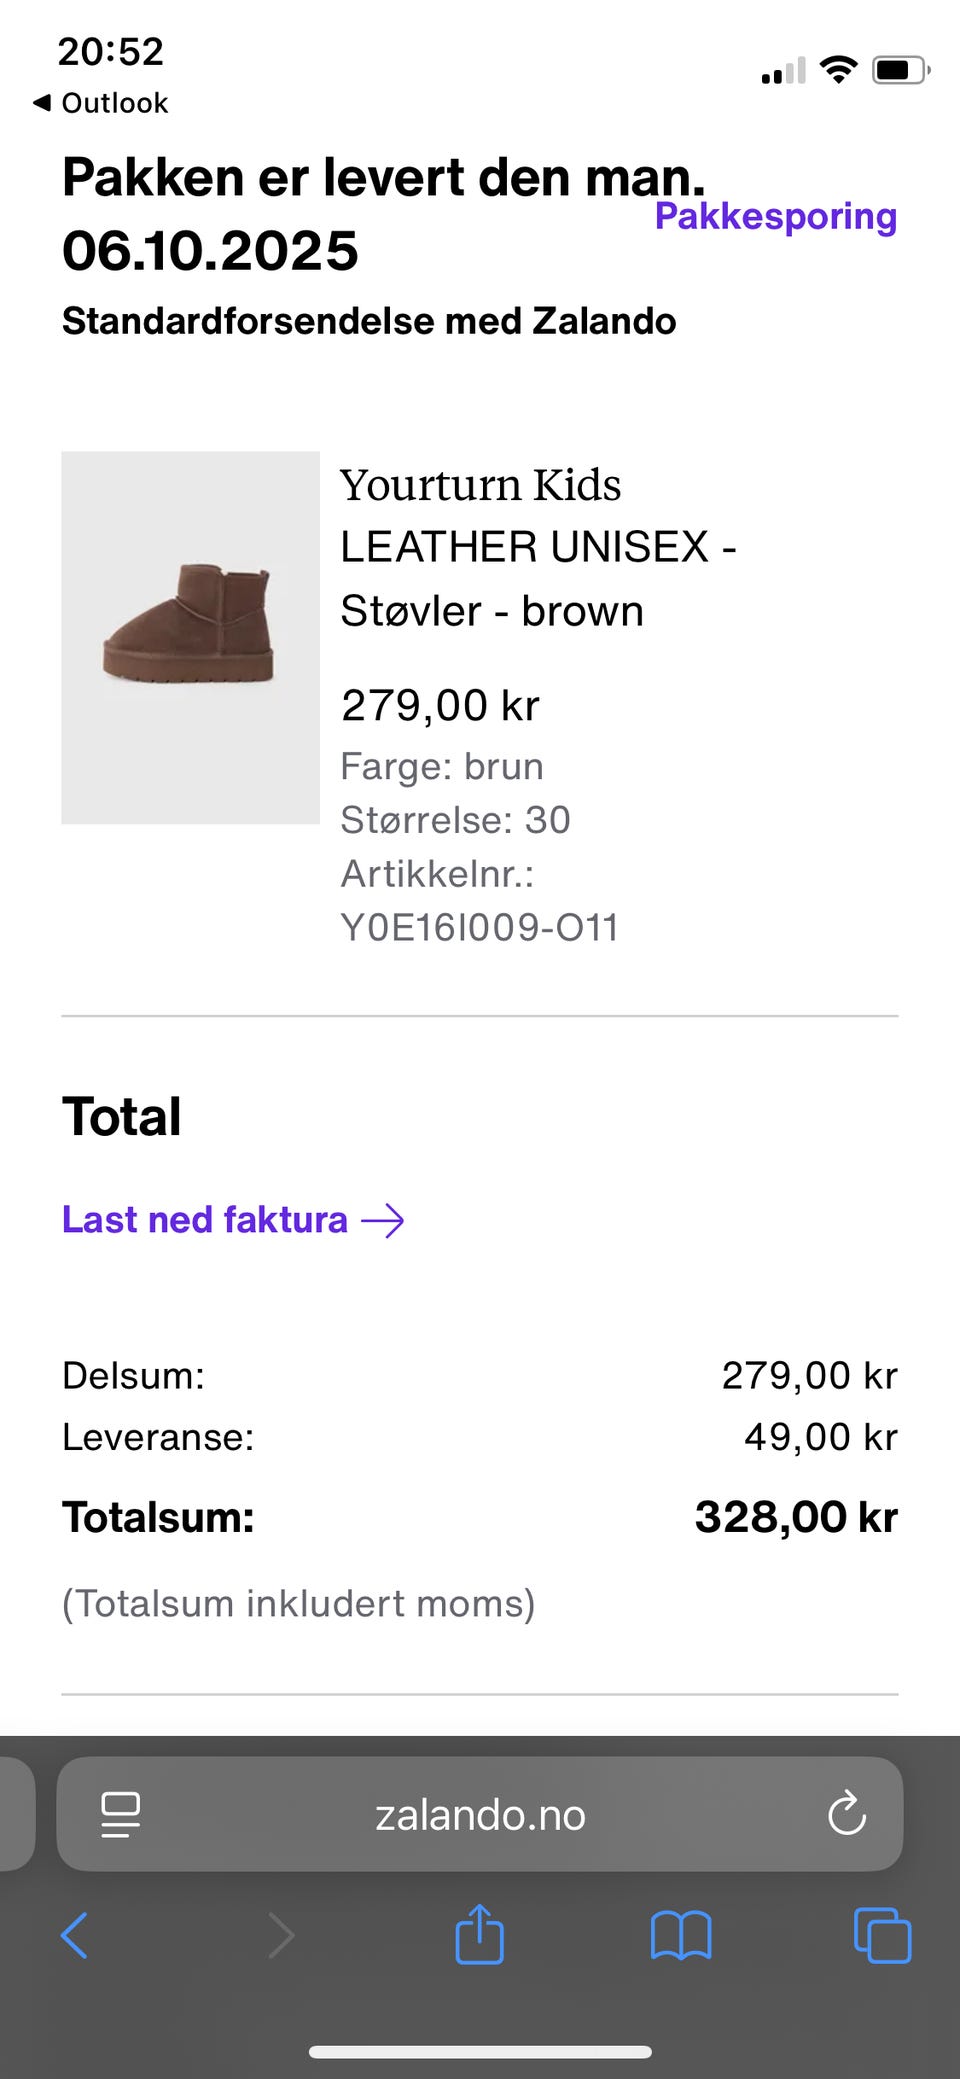Tap the cellular signal bars
Screen dimensions: 960x2079
(783, 72)
